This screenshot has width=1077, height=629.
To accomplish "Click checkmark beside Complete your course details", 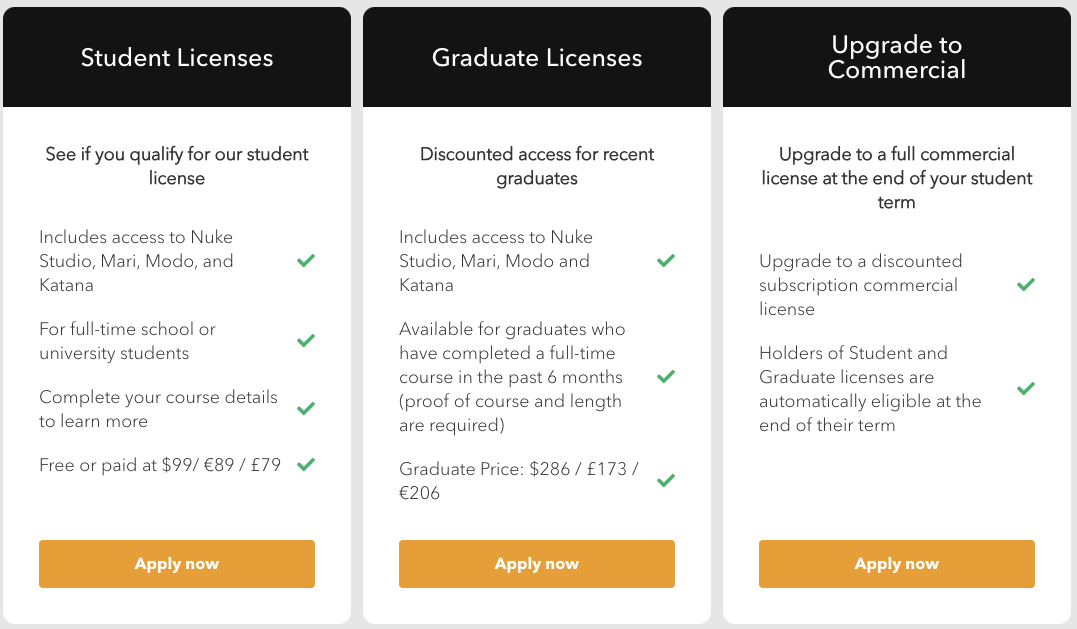I will pos(306,409).
